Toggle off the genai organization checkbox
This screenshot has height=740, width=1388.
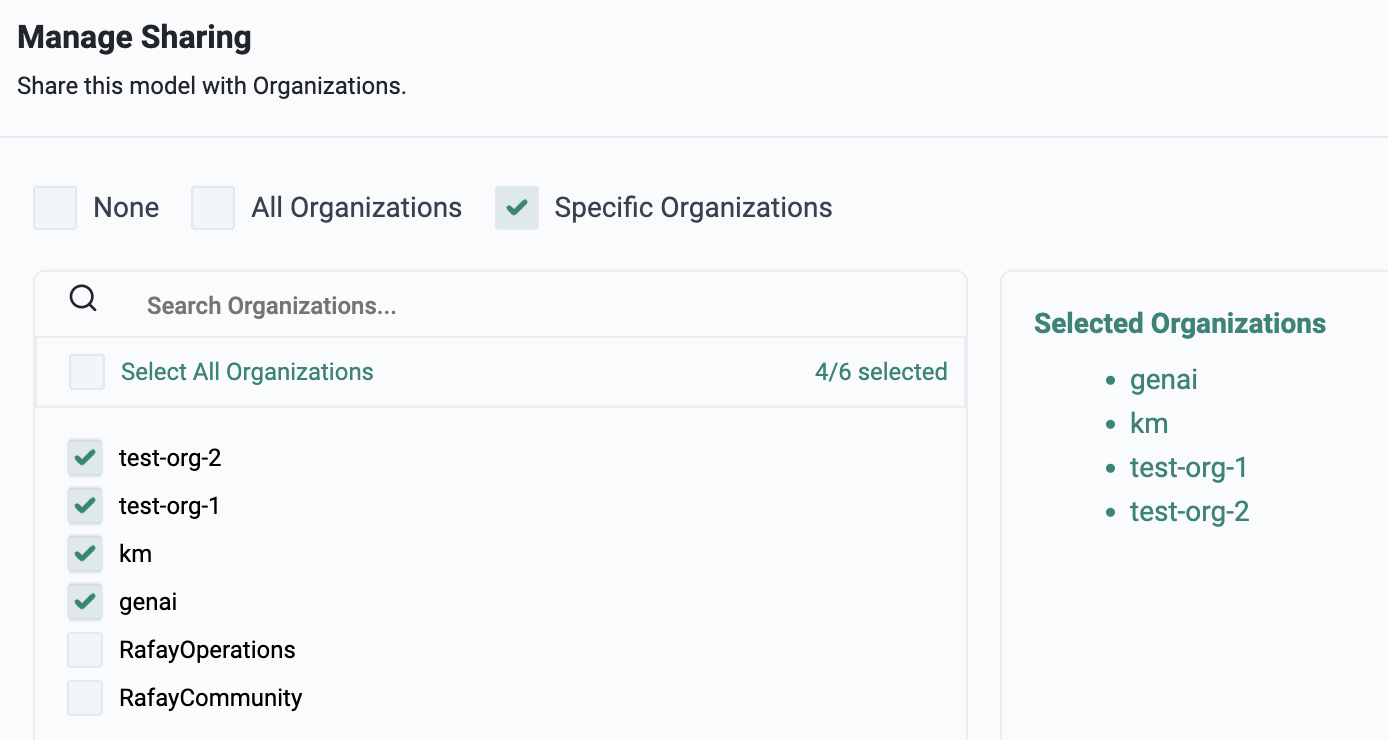click(x=85, y=602)
